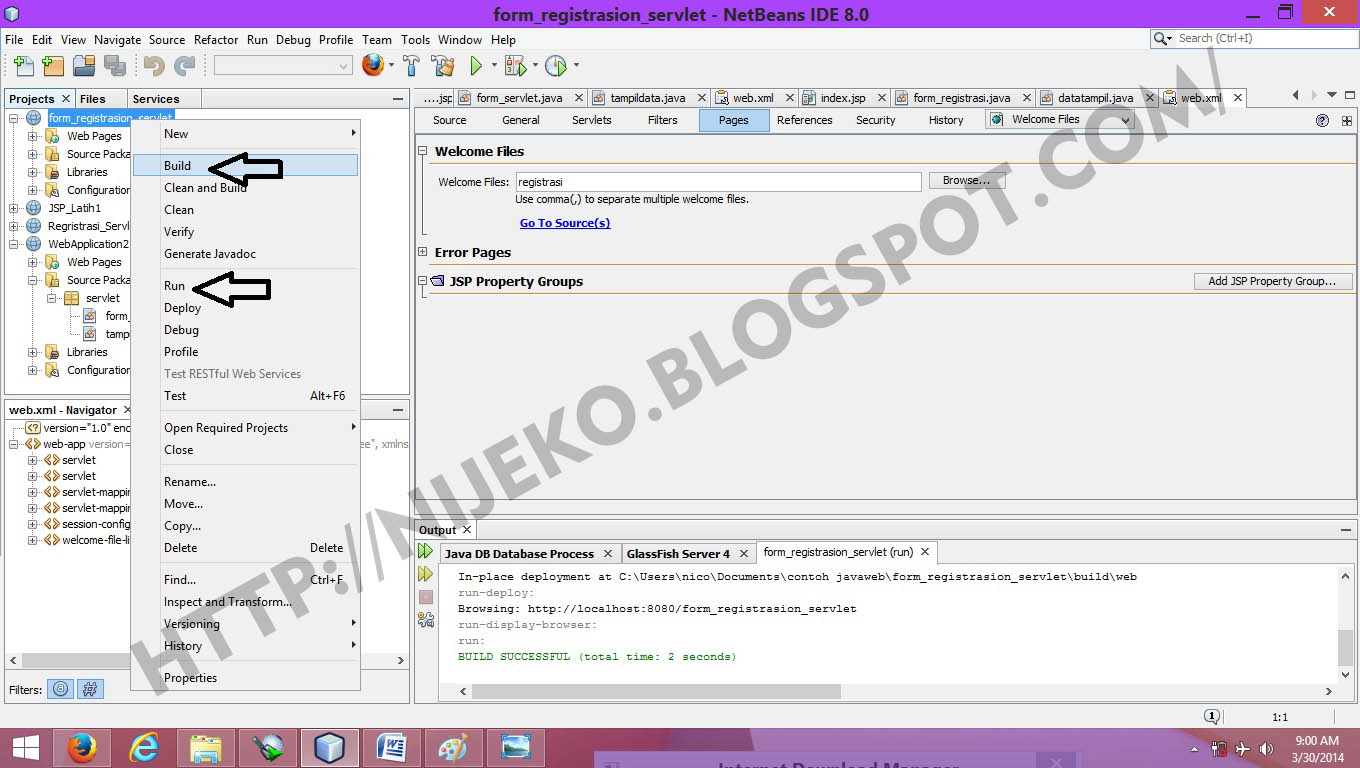Click the New Project toolbar icon
Screen dimensions: 1360x768
(x=51, y=65)
